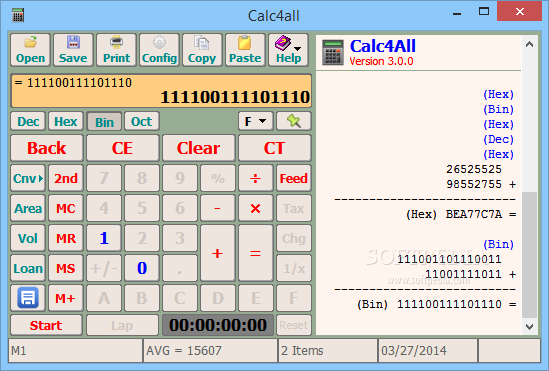
Task: Pin the calculator window on top
Action: coord(293,121)
